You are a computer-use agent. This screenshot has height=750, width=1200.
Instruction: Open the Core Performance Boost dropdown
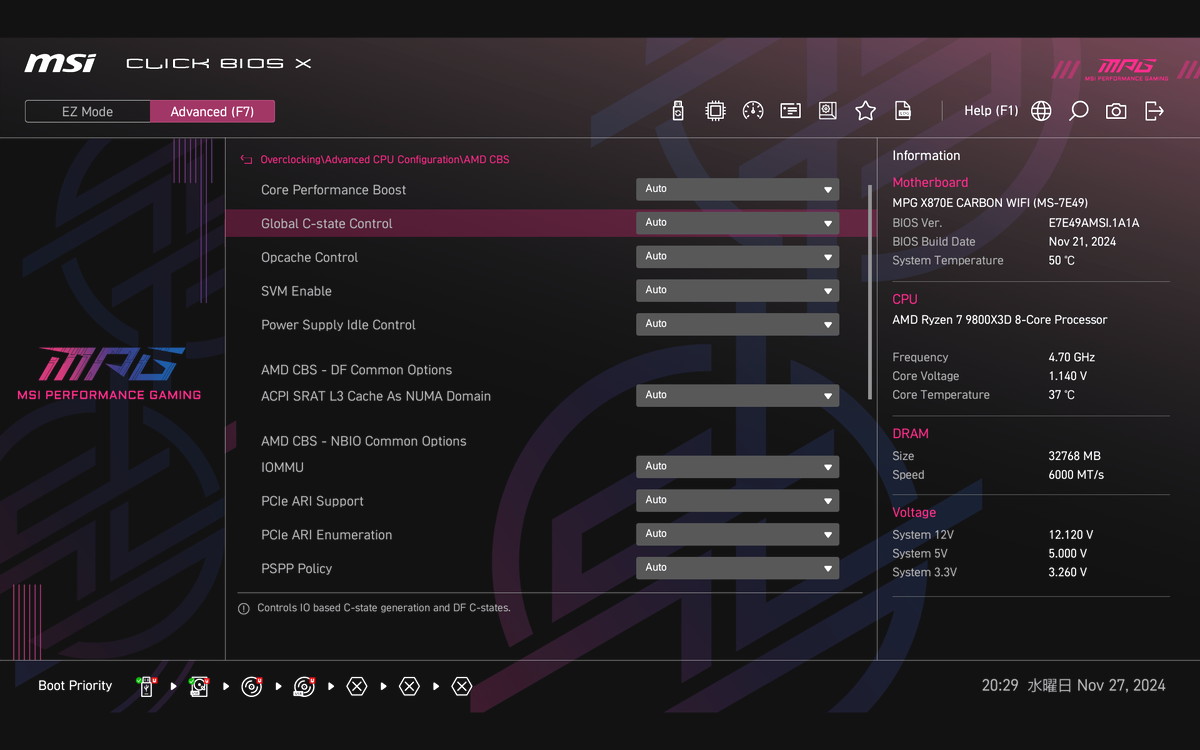[x=737, y=189]
